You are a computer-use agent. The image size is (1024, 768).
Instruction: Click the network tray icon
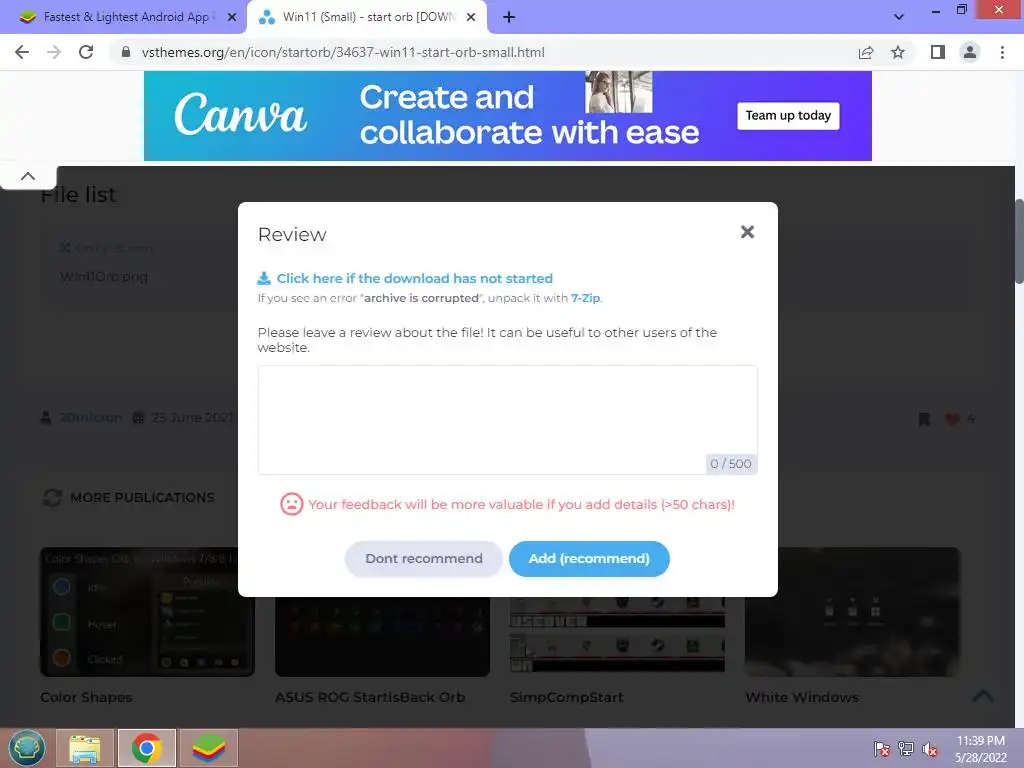(906, 749)
